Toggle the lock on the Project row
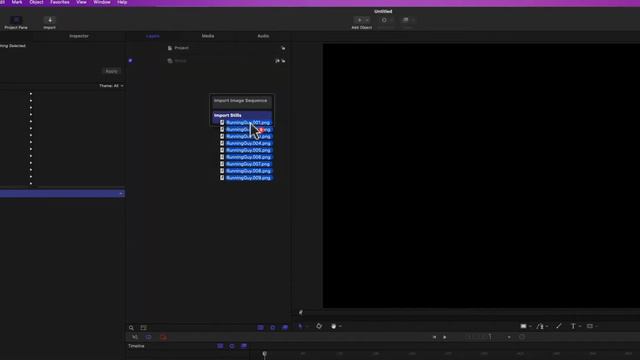This screenshot has height=360, width=640. 283,48
